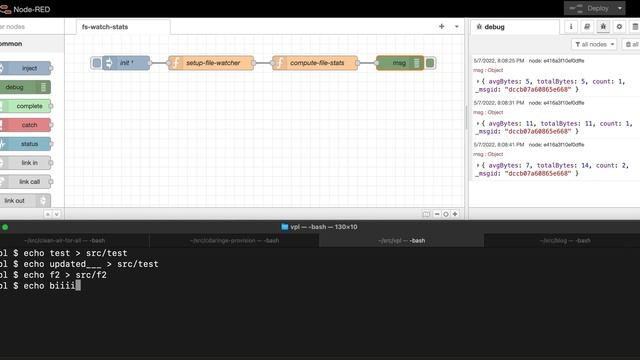Add a new flow with plus button
640x360 pixels.
[442, 27]
